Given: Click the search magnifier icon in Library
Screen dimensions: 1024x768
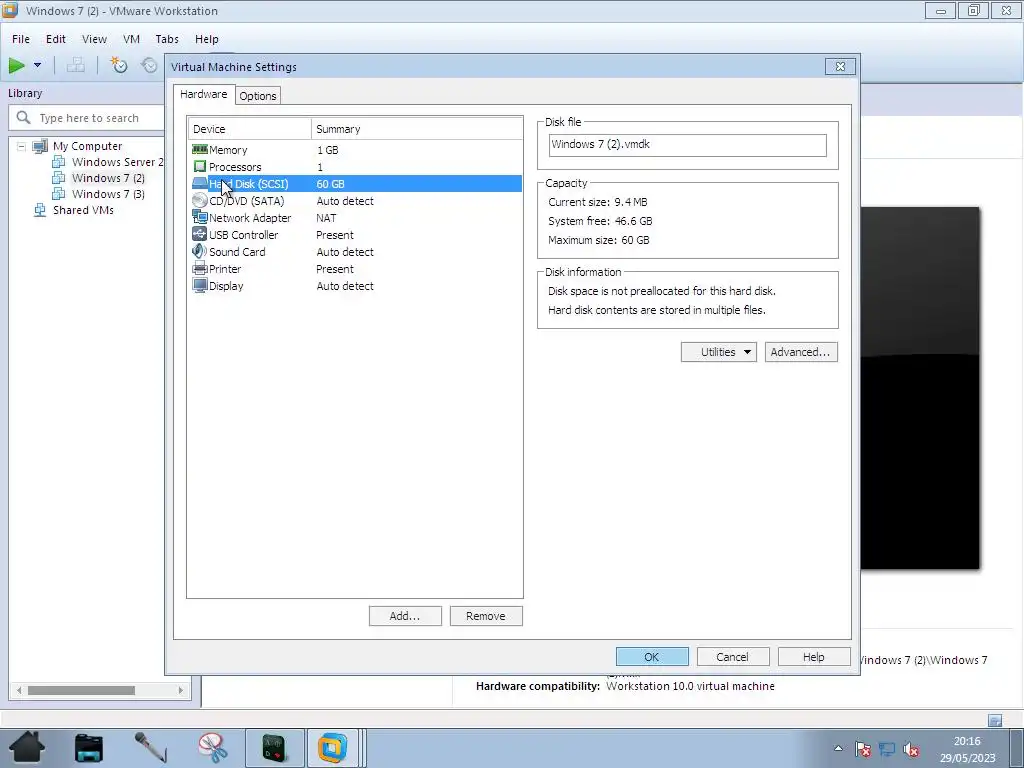Looking at the screenshot, I should (24, 118).
